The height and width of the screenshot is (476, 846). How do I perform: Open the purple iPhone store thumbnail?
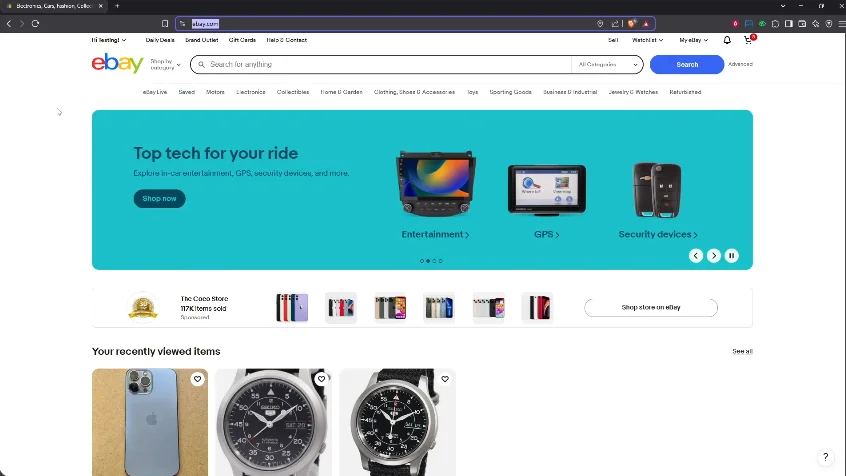point(292,308)
